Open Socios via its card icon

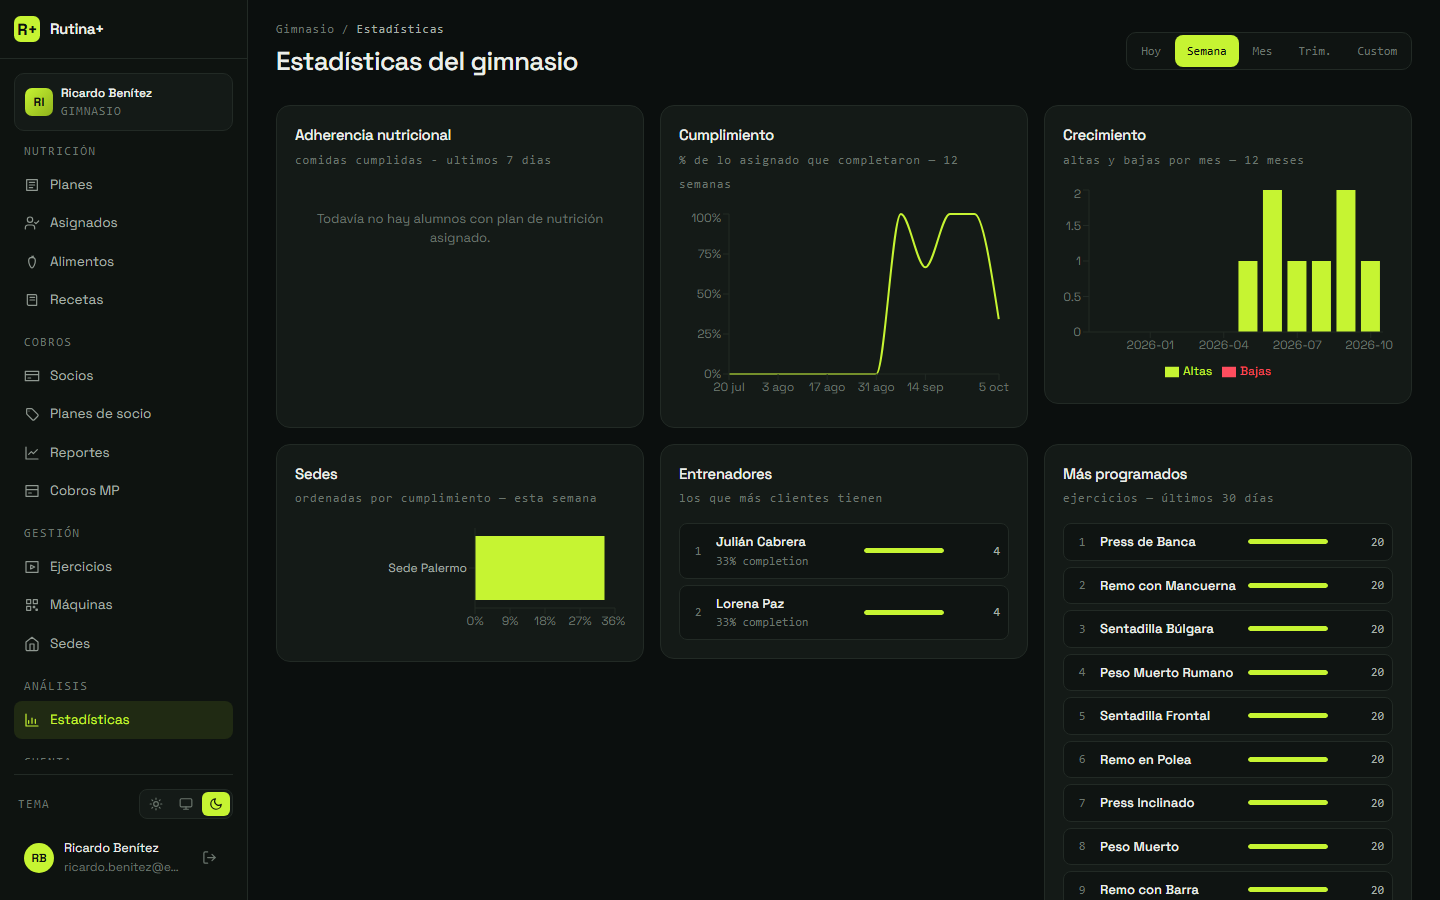[32, 376]
